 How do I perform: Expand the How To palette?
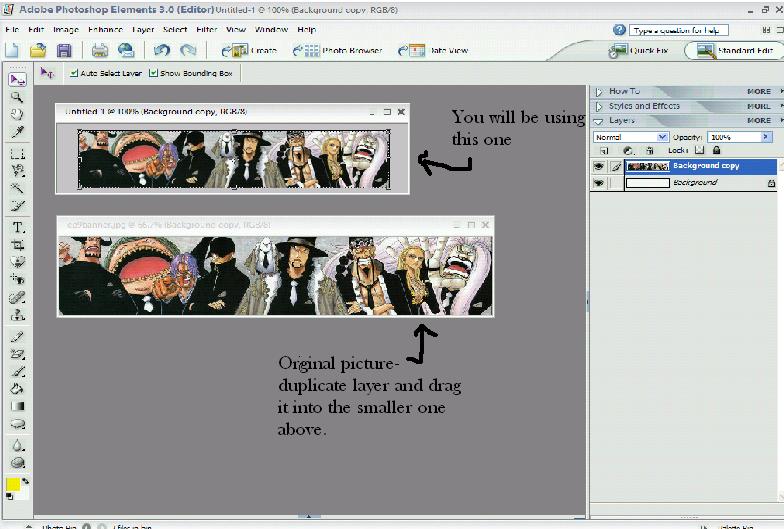click(x=599, y=92)
